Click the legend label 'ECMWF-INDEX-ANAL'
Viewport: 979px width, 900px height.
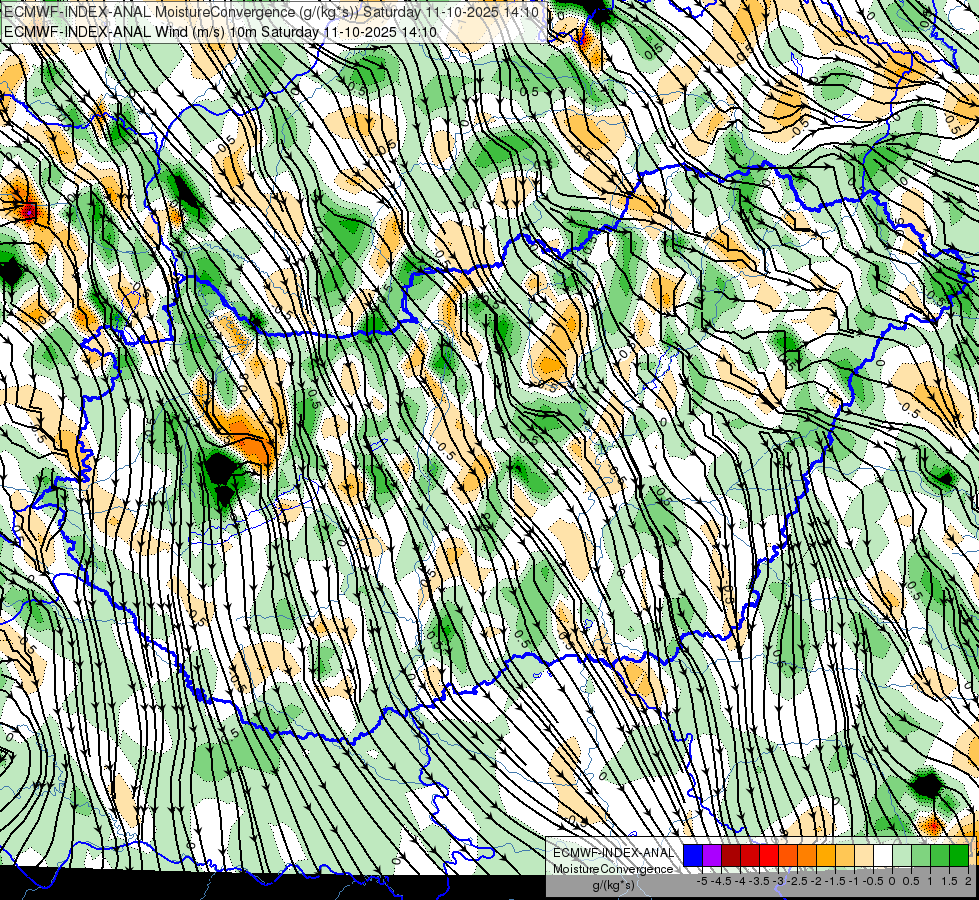(614, 853)
